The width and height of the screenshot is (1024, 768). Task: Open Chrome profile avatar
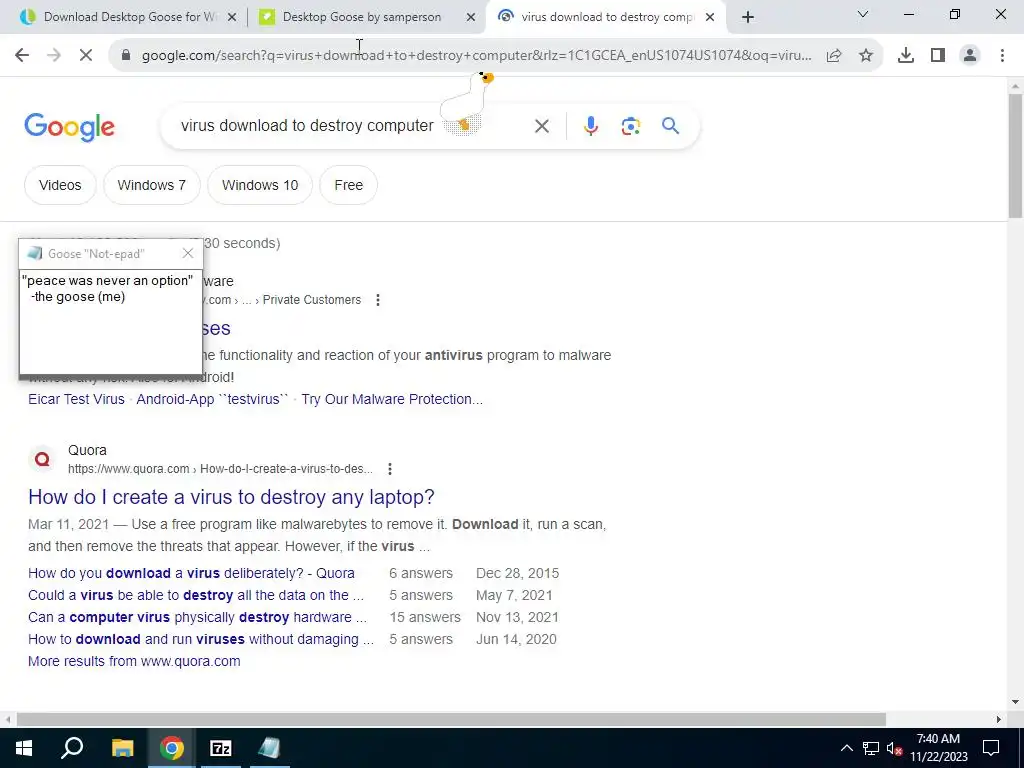coord(970,56)
